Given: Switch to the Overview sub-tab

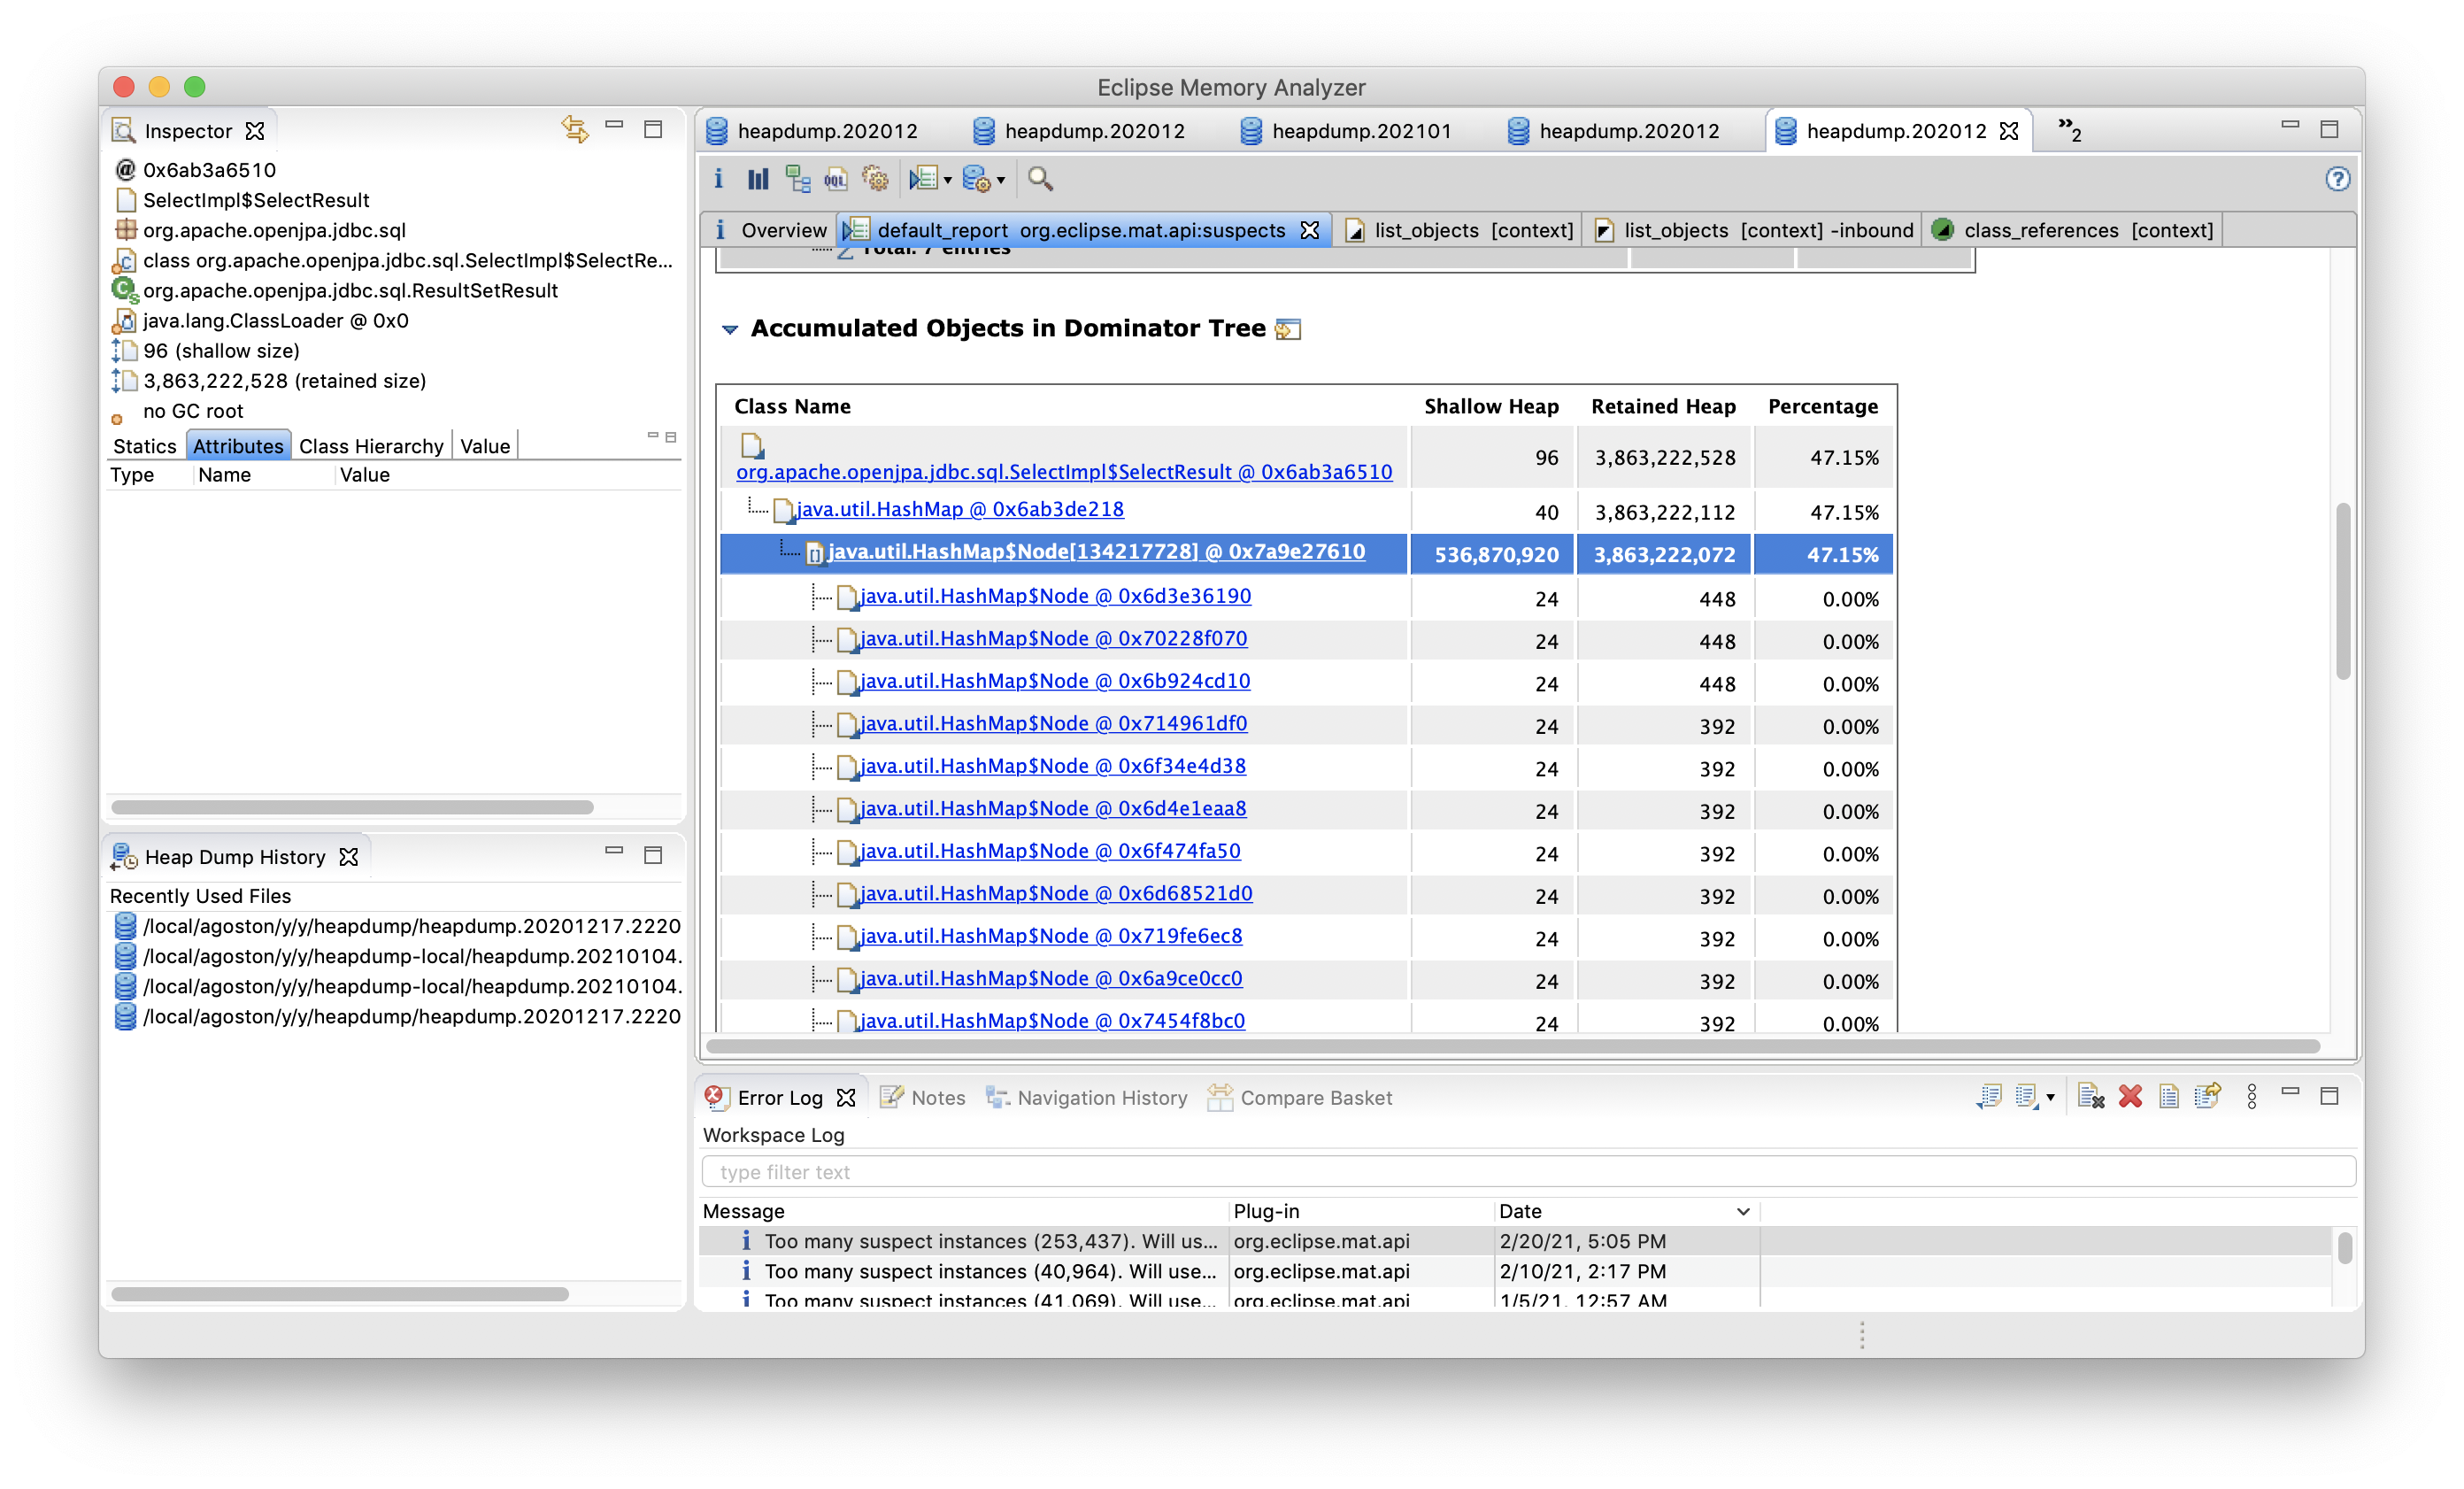Looking at the screenshot, I should click(770, 230).
